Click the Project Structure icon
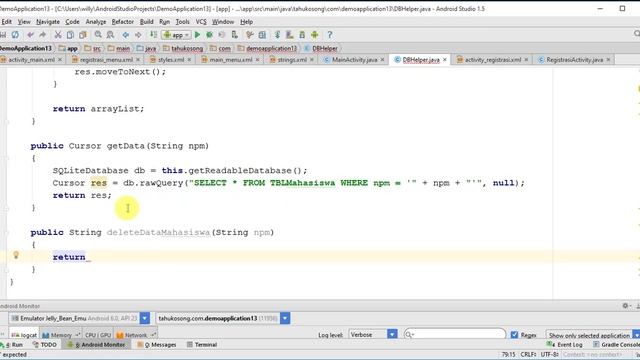The height and width of the screenshot is (360, 640). point(262,35)
